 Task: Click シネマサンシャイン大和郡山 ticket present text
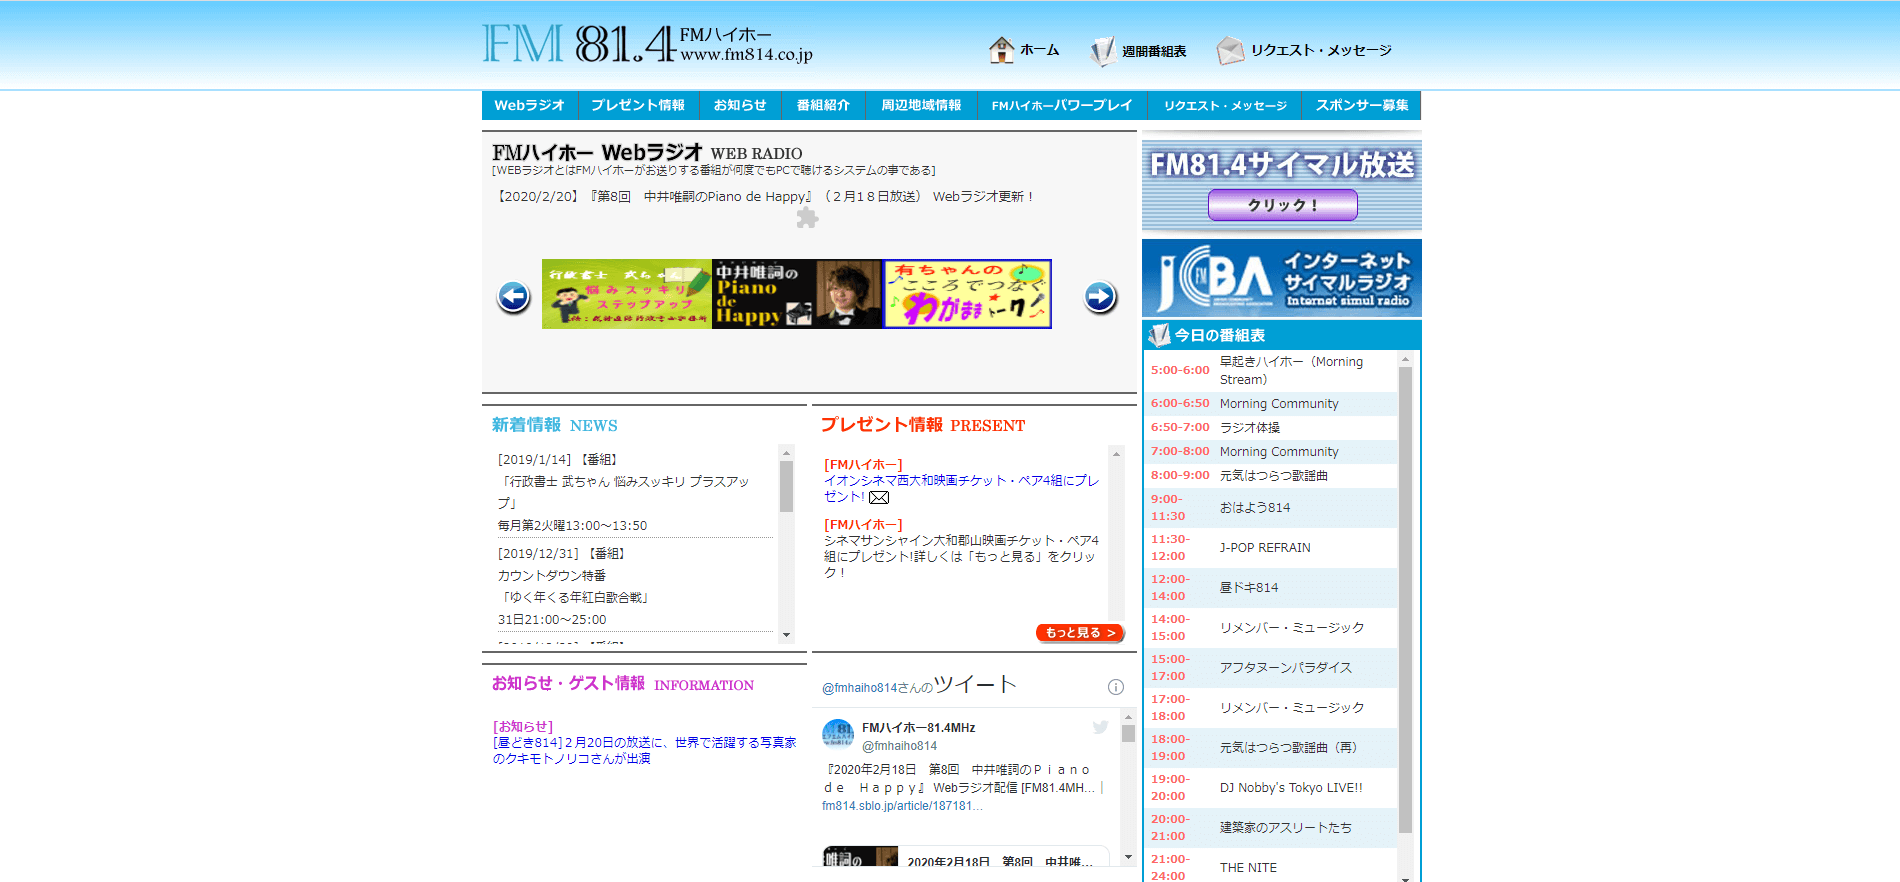coord(961,556)
